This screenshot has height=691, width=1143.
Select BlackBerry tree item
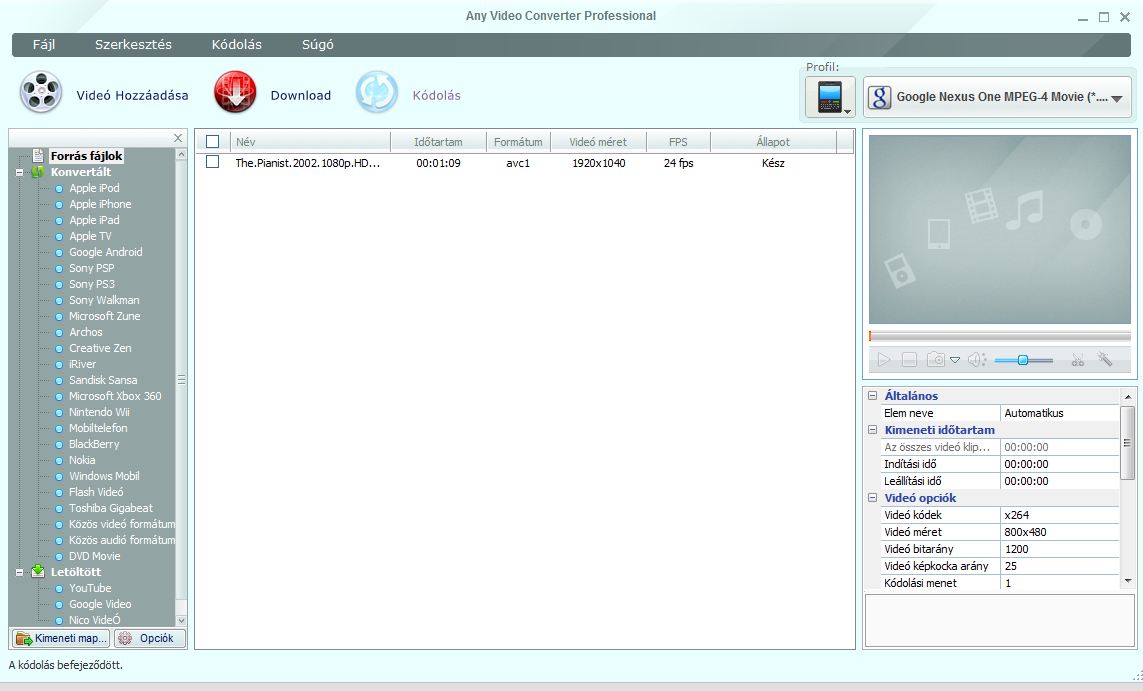coord(94,445)
